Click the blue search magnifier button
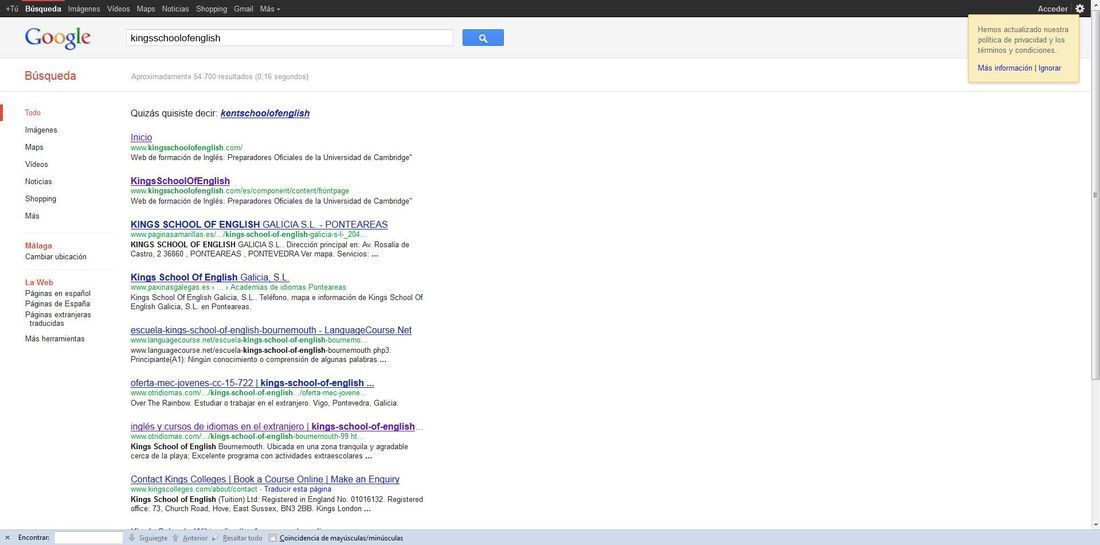 [x=483, y=38]
